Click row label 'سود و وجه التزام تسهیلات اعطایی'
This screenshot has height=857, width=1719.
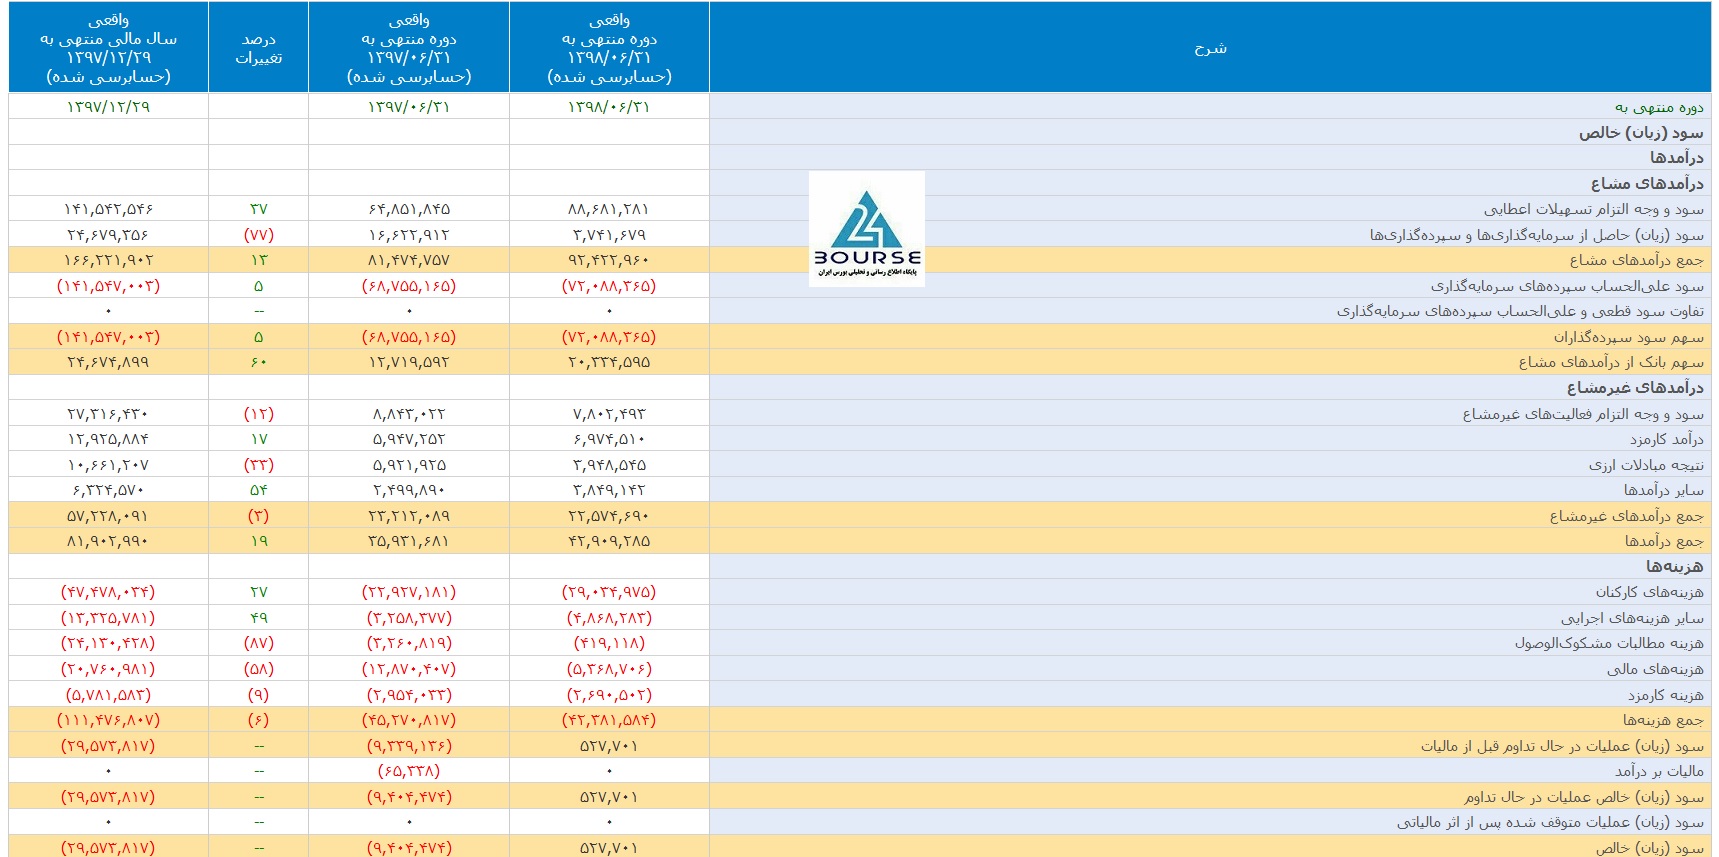pyautogui.click(x=1593, y=209)
